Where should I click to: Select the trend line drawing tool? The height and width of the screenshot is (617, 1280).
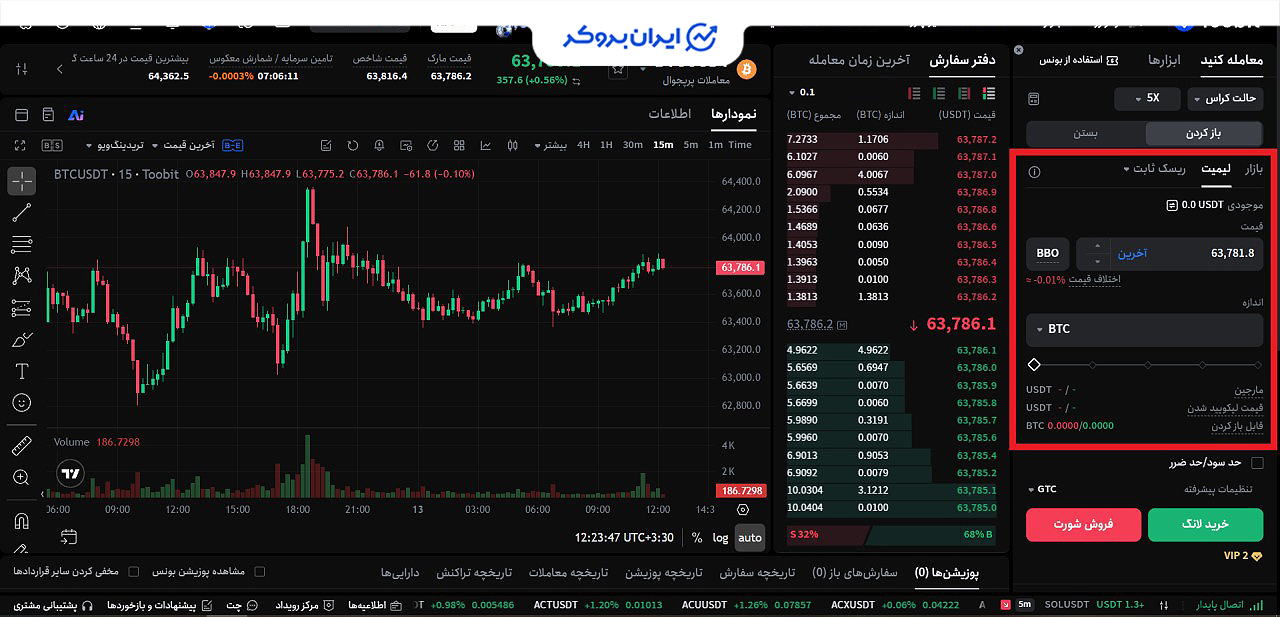coord(22,212)
